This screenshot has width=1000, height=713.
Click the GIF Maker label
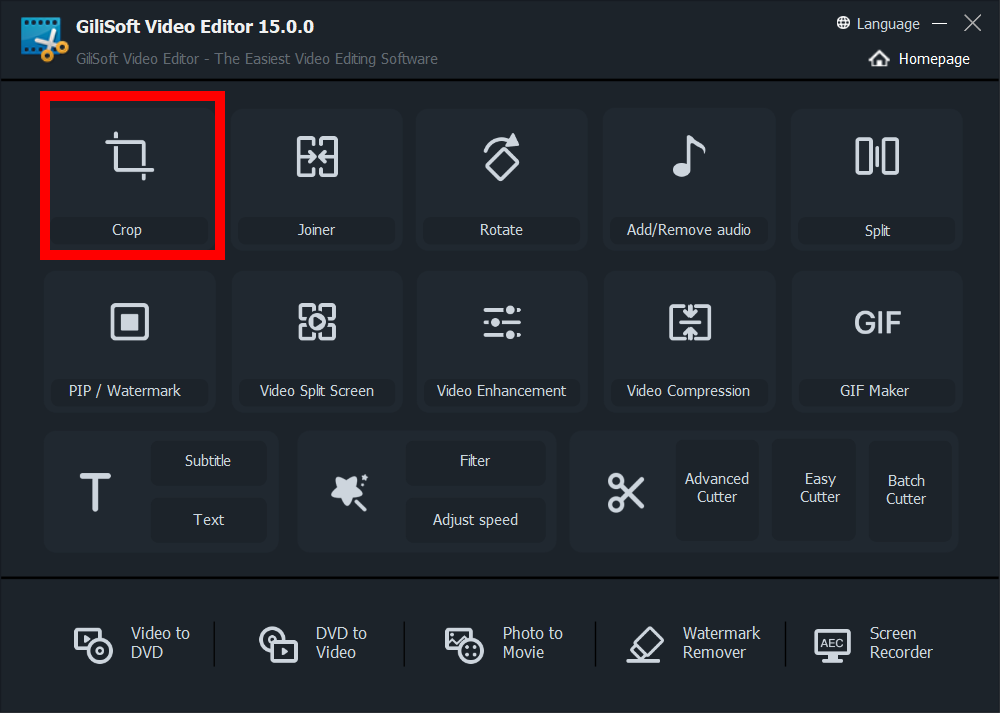(x=874, y=391)
